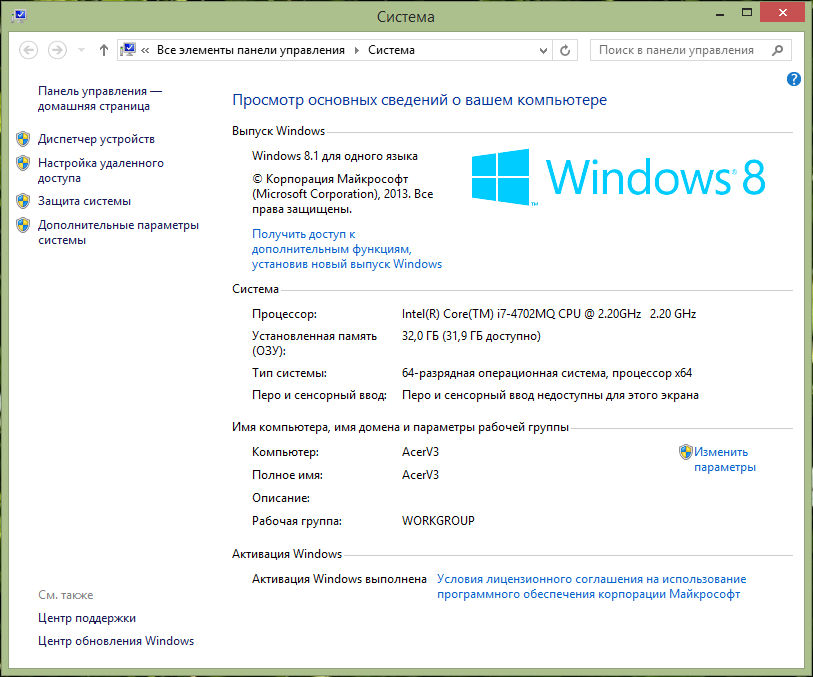Screen dimensions: 813x677
Task: Click 'Все элементы панели управления' breadcrumb
Action: point(250,50)
